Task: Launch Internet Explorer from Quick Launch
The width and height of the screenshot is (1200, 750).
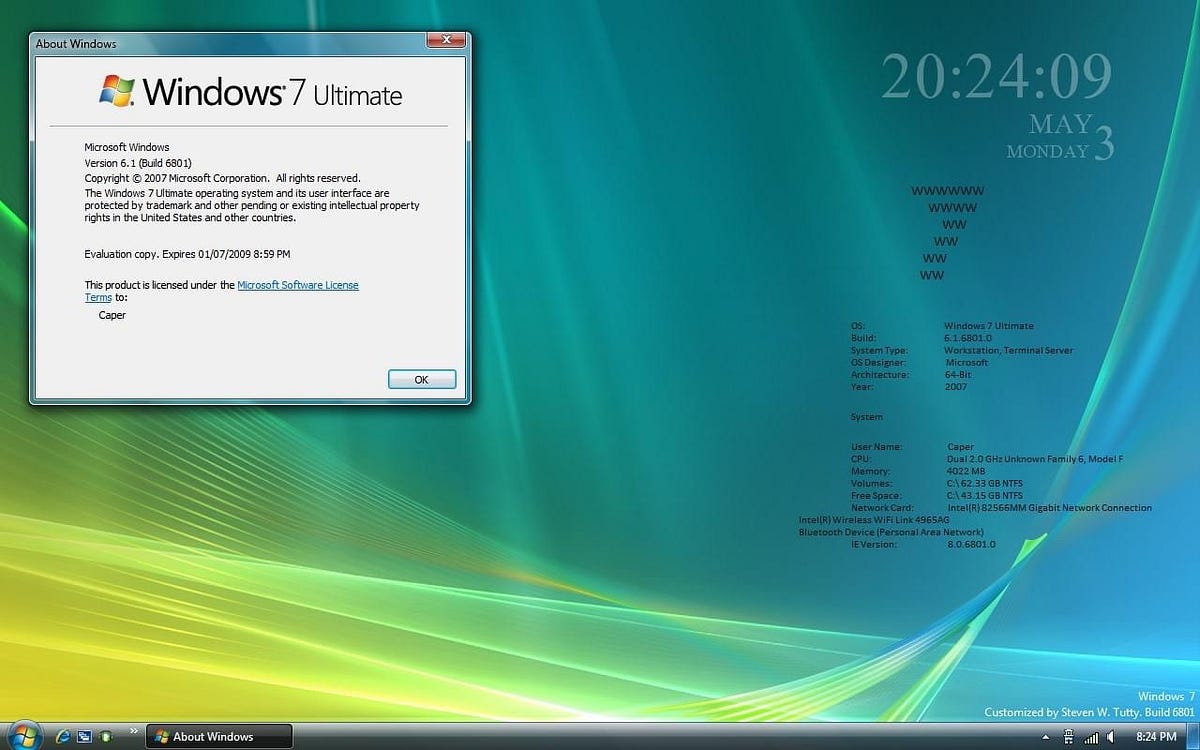Action: pos(63,736)
